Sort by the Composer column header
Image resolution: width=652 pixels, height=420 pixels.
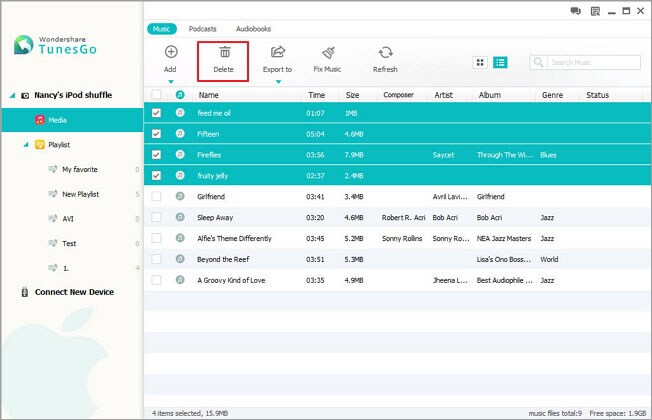coord(398,95)
